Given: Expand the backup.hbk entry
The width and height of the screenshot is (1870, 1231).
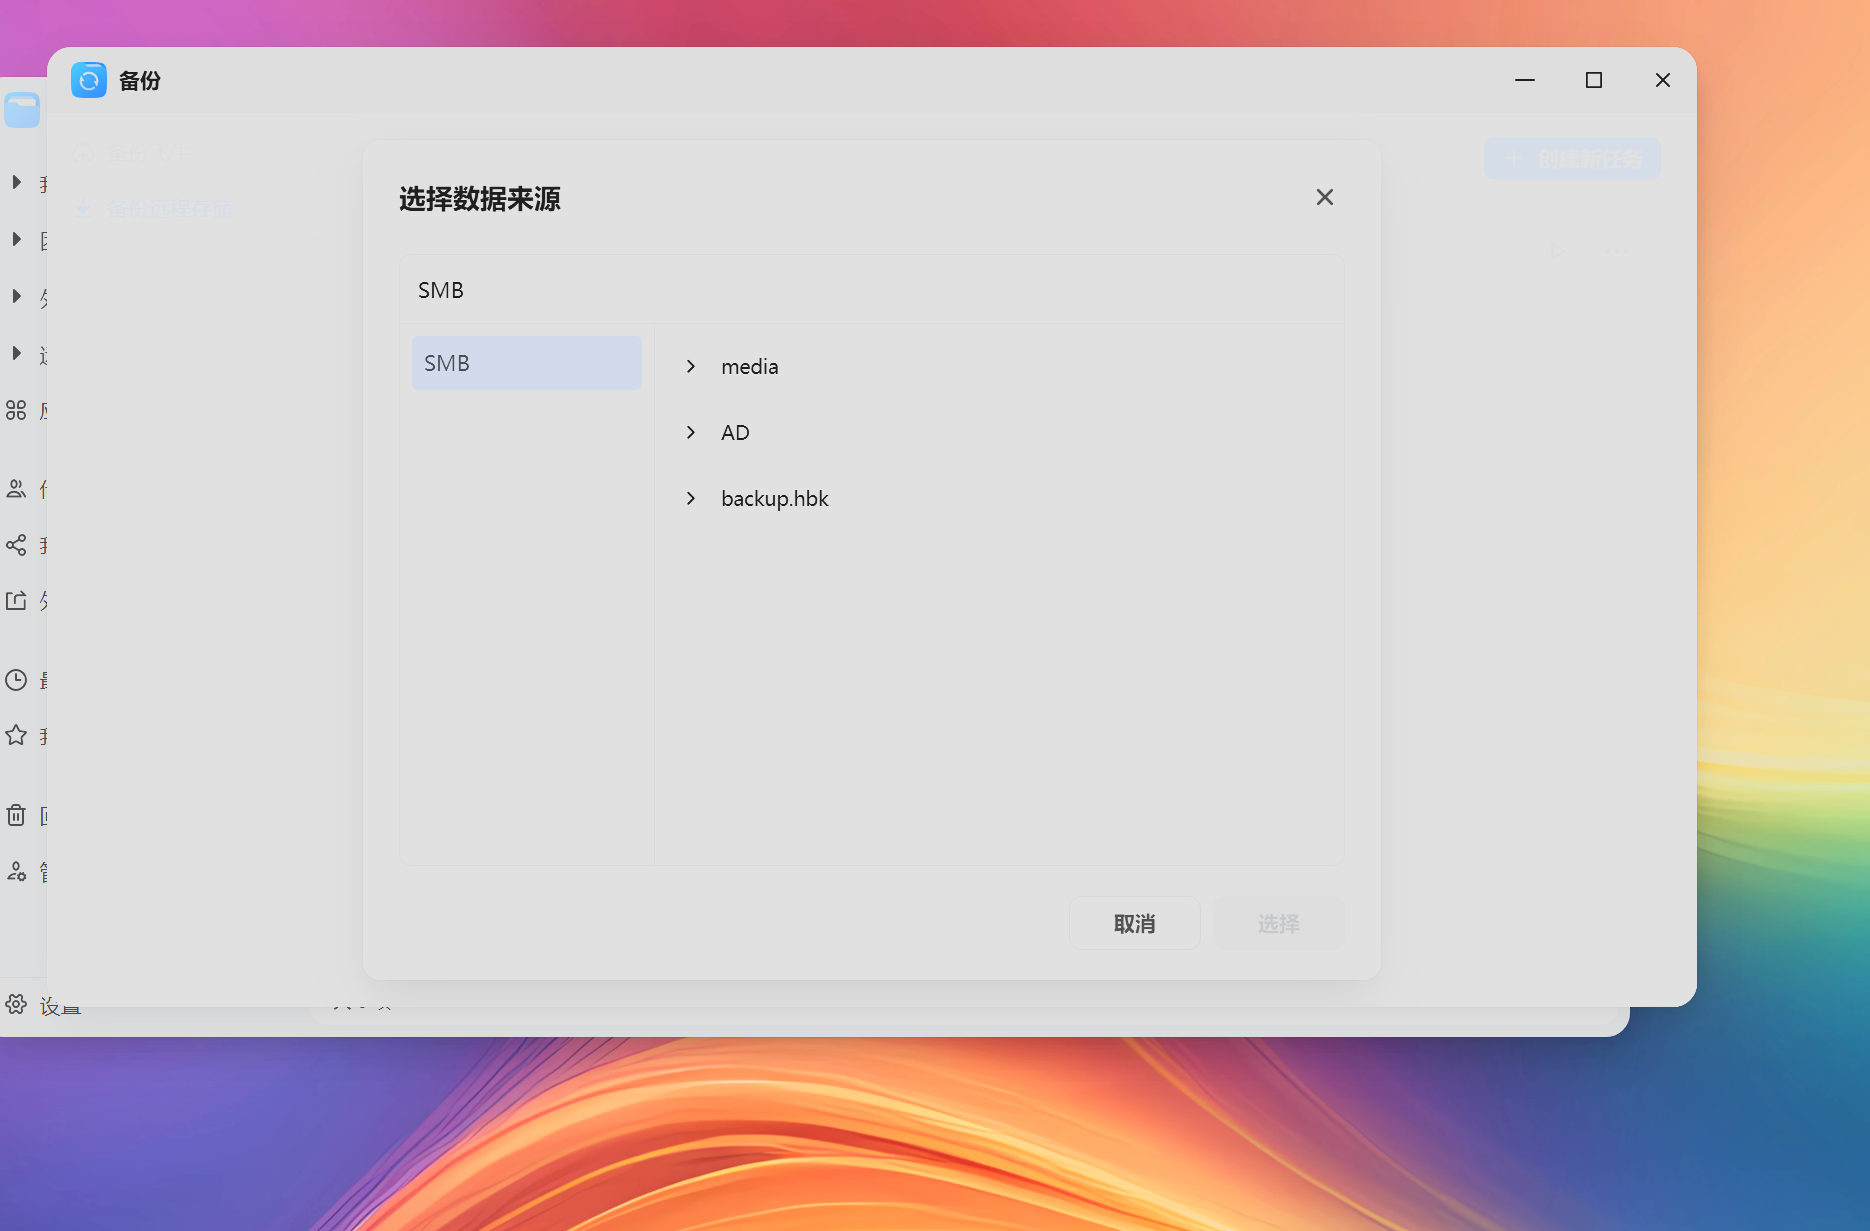Looking at the screenshot, I should pos(691,498).
